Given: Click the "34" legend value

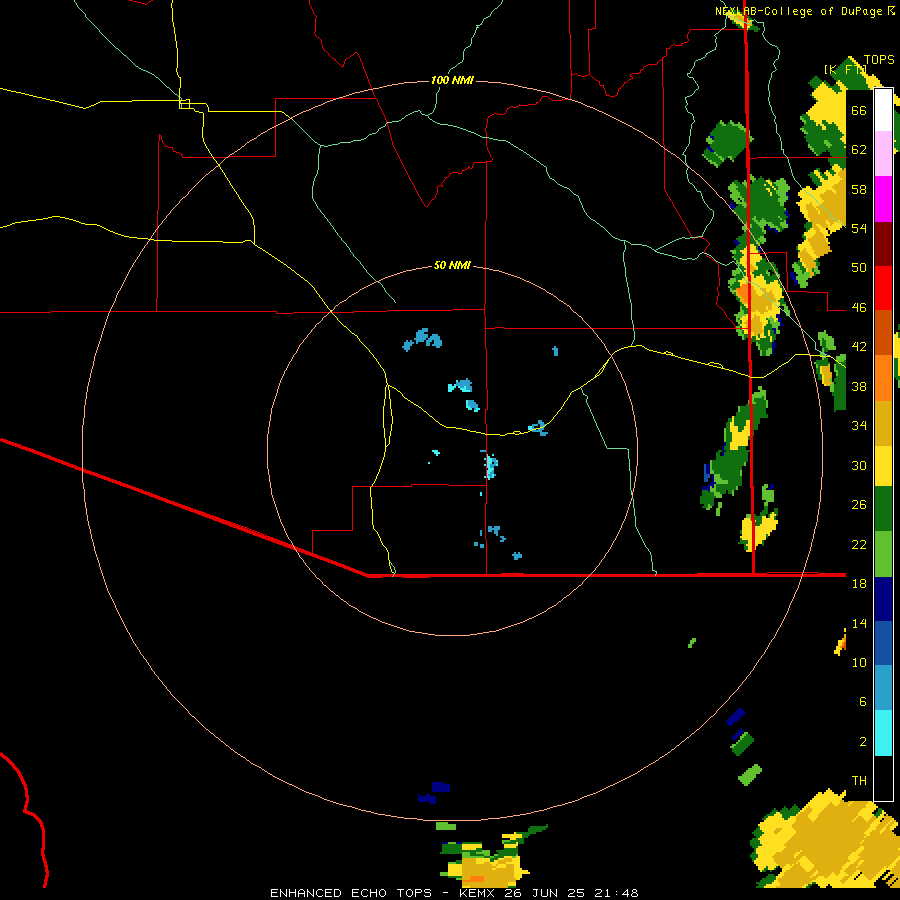Looking at the screenshot, I should pyautogui.click(x=859, y=425).
